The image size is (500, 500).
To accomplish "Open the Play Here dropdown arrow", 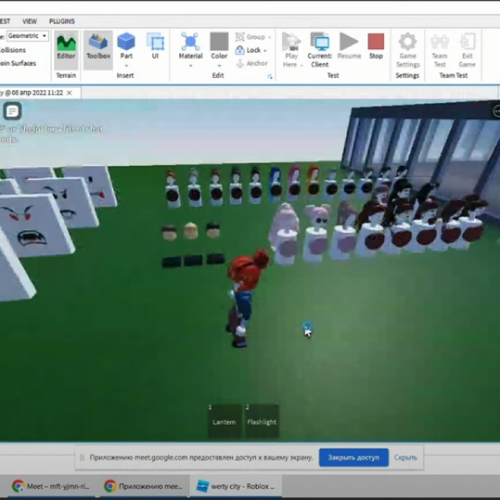I will point(301,65).
